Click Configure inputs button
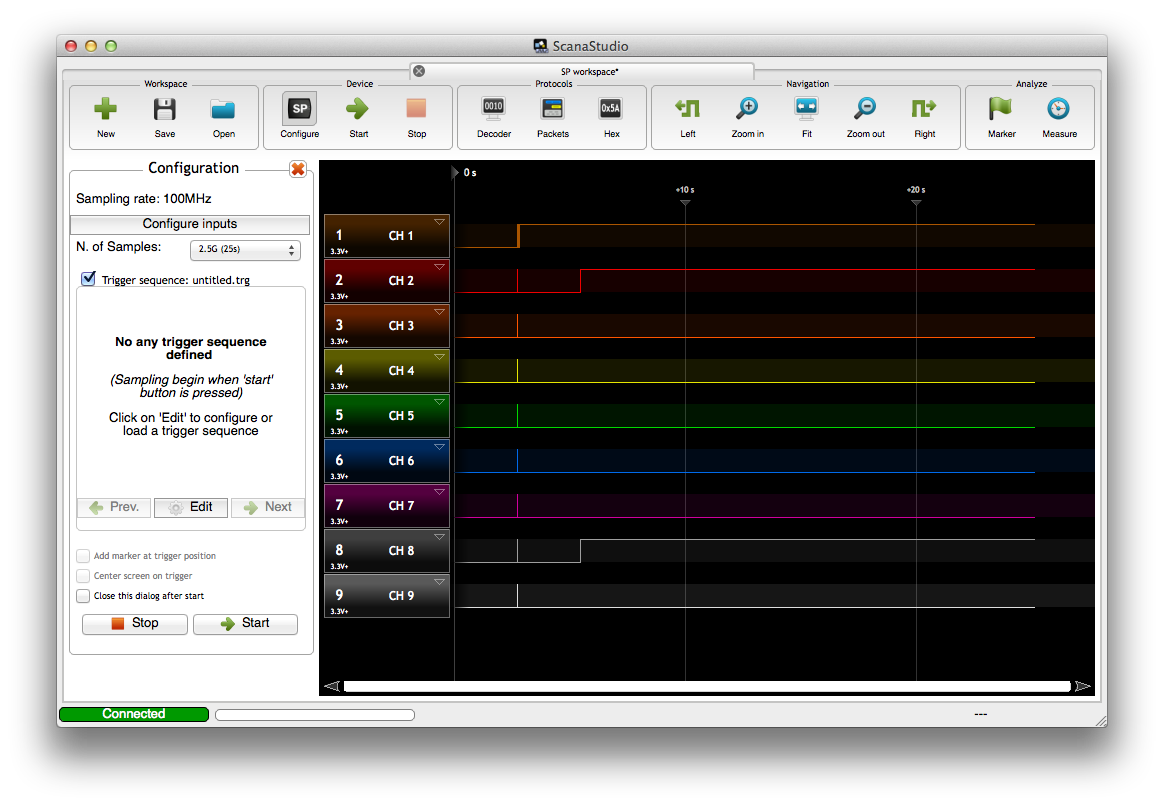 (x=189, y=224)
